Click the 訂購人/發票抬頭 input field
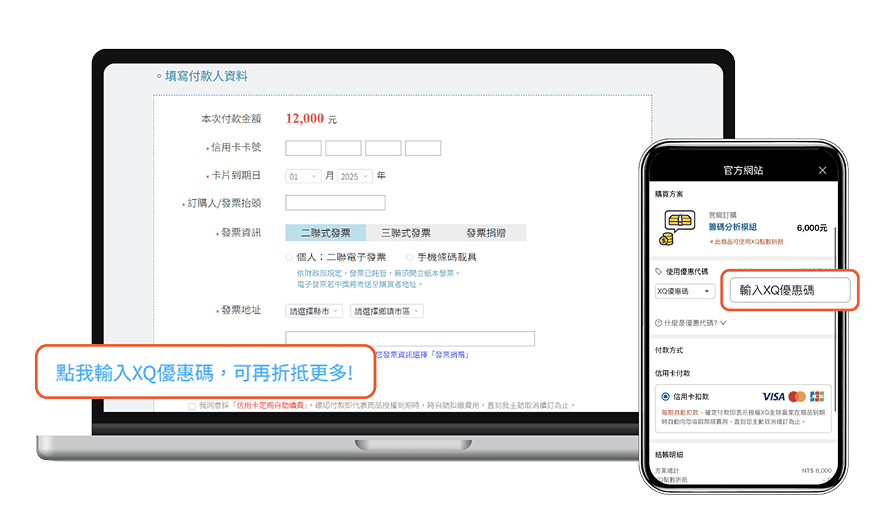880x510 pixels. pyautogui.click(x=336, y=203)
